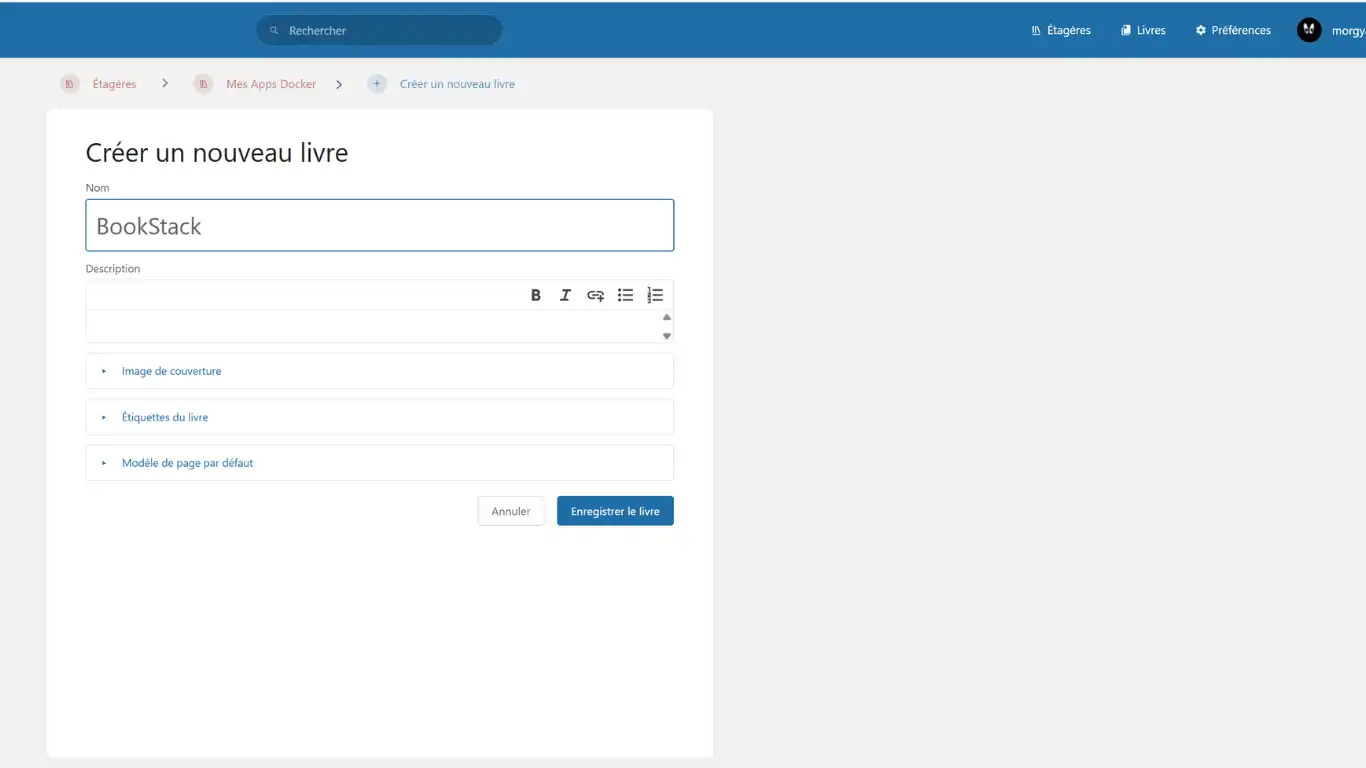This screenshot has height=768, width=1366.
Task: Click into the Nom text field
Action: point(380,226)
